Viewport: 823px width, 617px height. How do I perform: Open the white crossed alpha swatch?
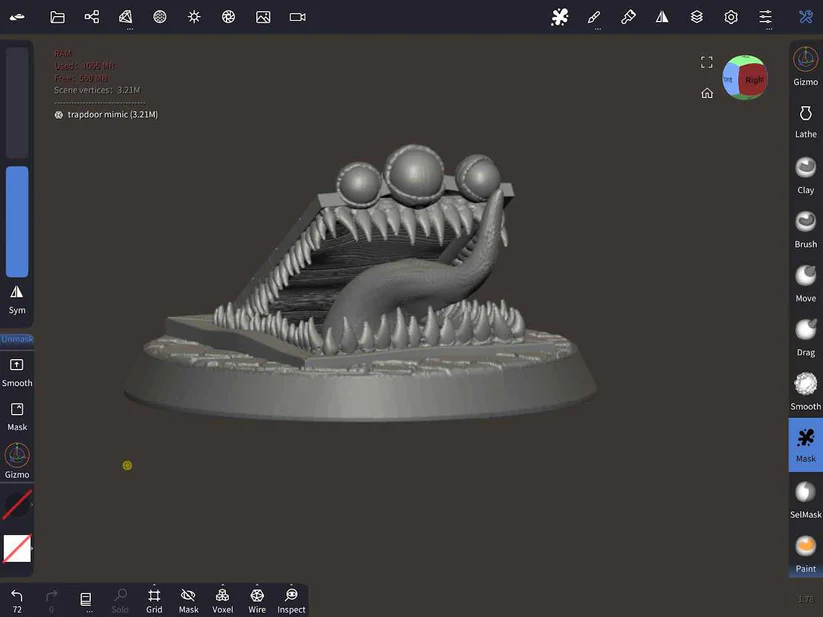[17, 548]
